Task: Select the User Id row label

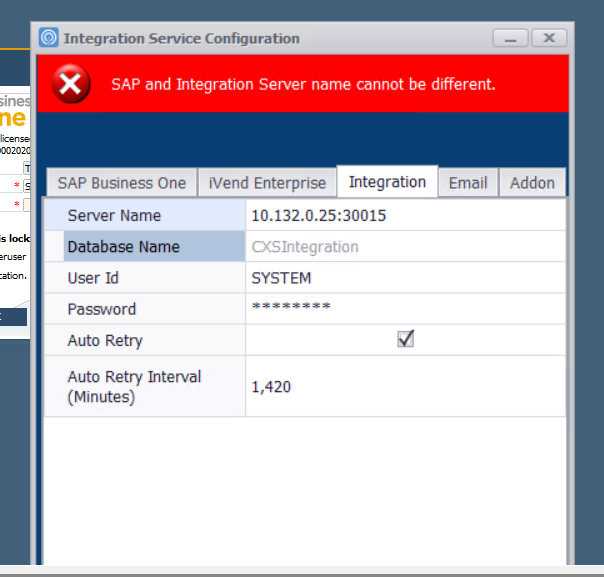Action: [145, 278]
